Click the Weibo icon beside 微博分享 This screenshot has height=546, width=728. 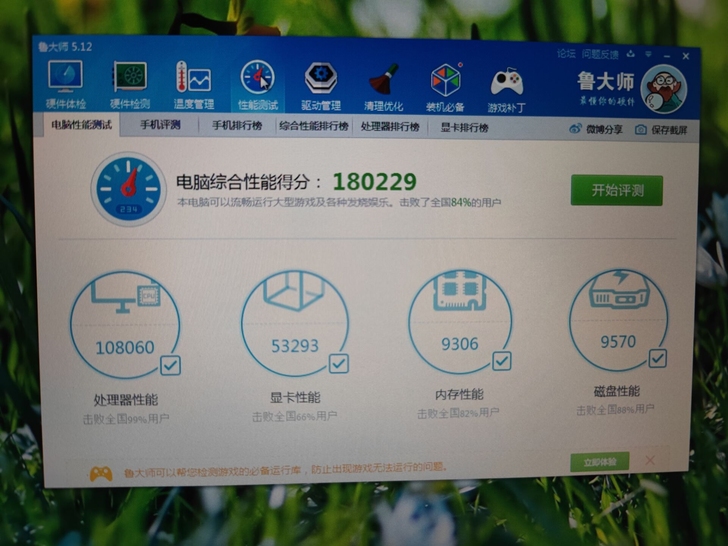tap(575, 129)
